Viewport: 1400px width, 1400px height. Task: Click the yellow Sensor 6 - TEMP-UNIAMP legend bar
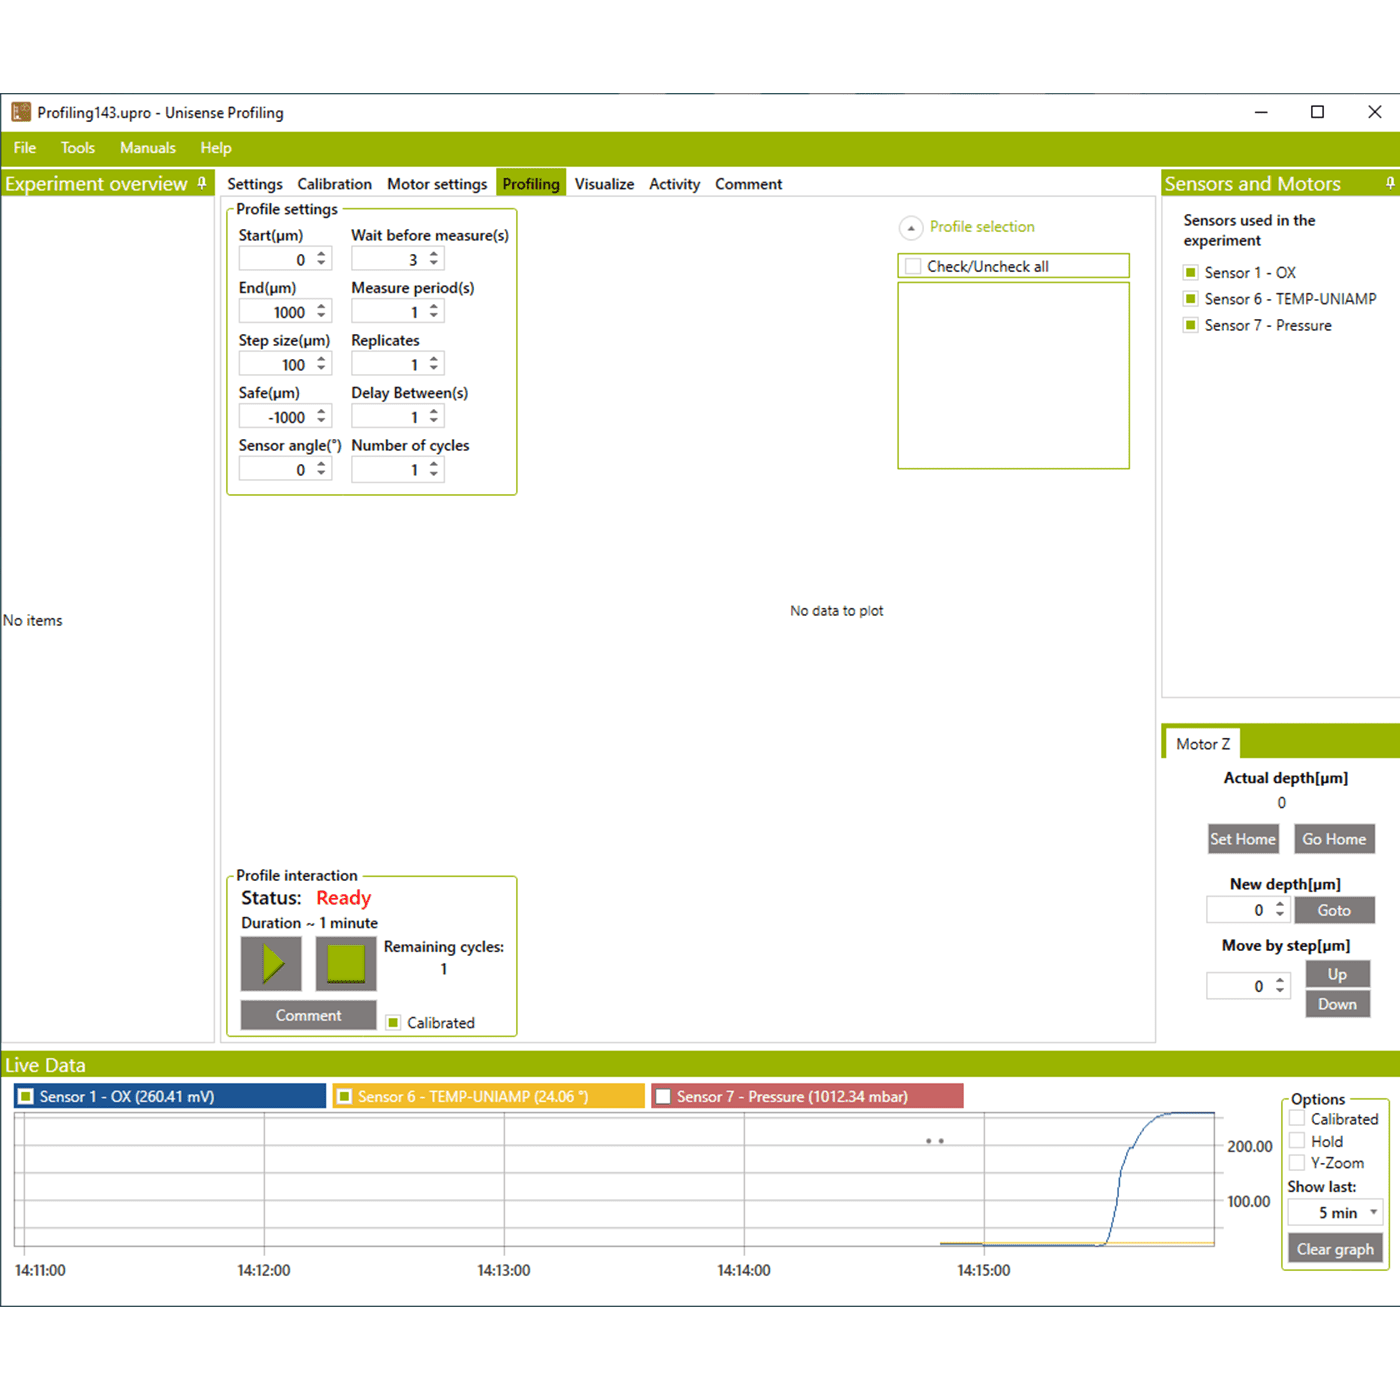click(488, 1096)
